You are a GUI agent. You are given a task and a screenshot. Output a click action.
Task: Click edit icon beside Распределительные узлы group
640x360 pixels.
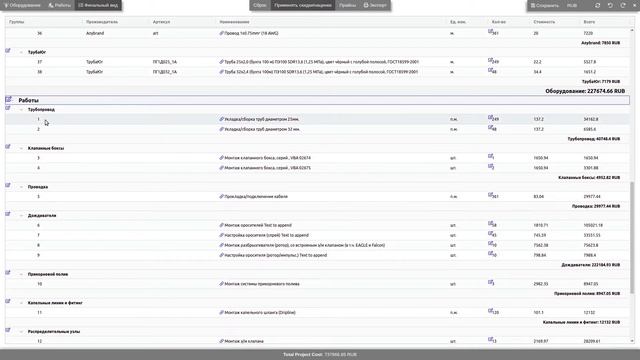(x=8, y=330)
